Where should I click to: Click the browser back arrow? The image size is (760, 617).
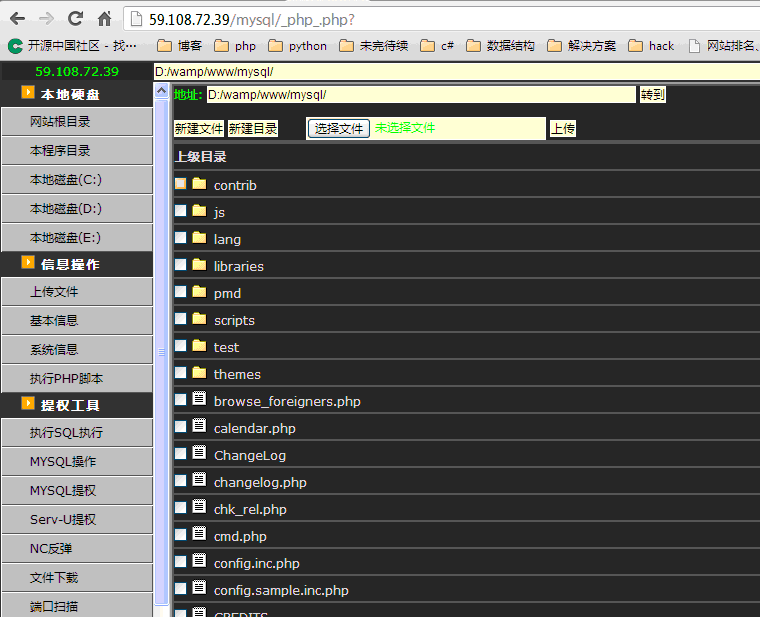pyautogui.click(x=17, y=19)
